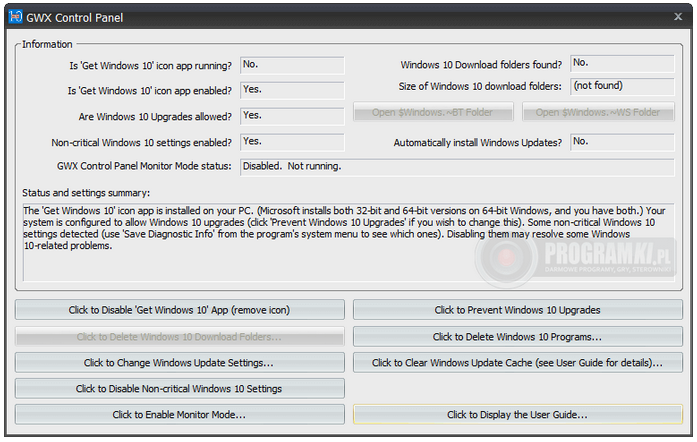Image resolution: width=697 pixels, height=442 pixels.
Task: Open $Windows.~BT Folder button
Action: 433,112
